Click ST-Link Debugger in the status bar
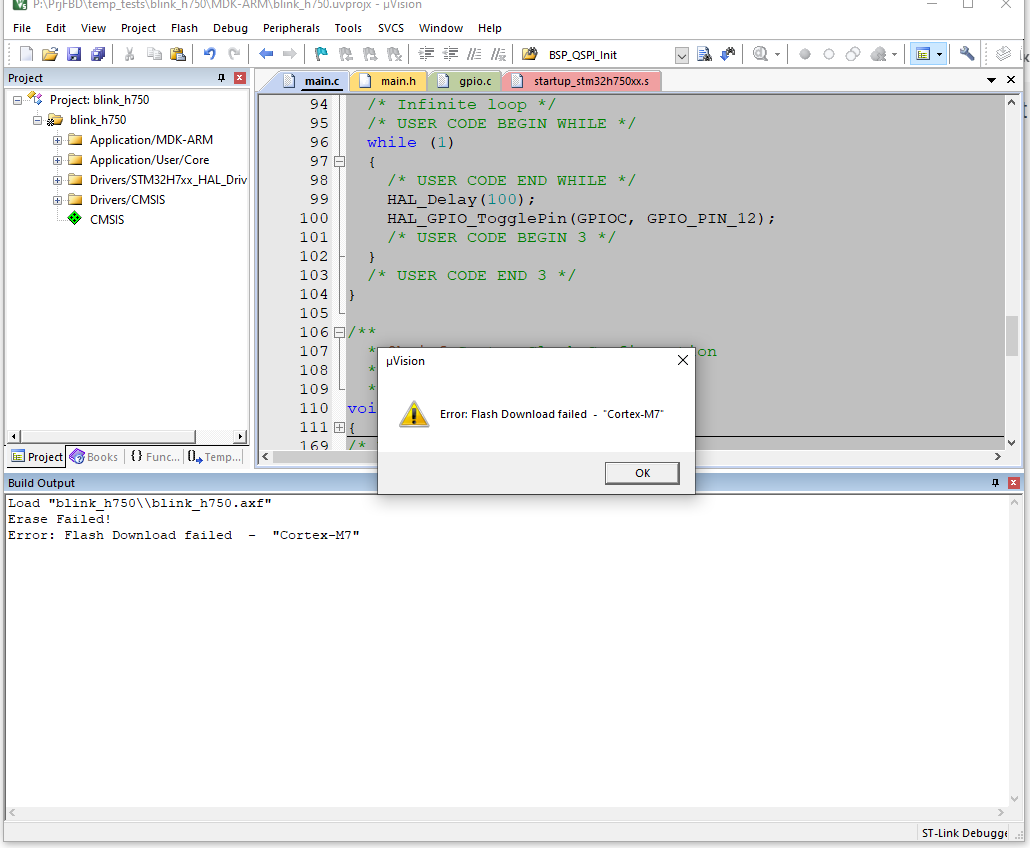The height and width of the screenshot is (848, 1030). pos(963,832)
